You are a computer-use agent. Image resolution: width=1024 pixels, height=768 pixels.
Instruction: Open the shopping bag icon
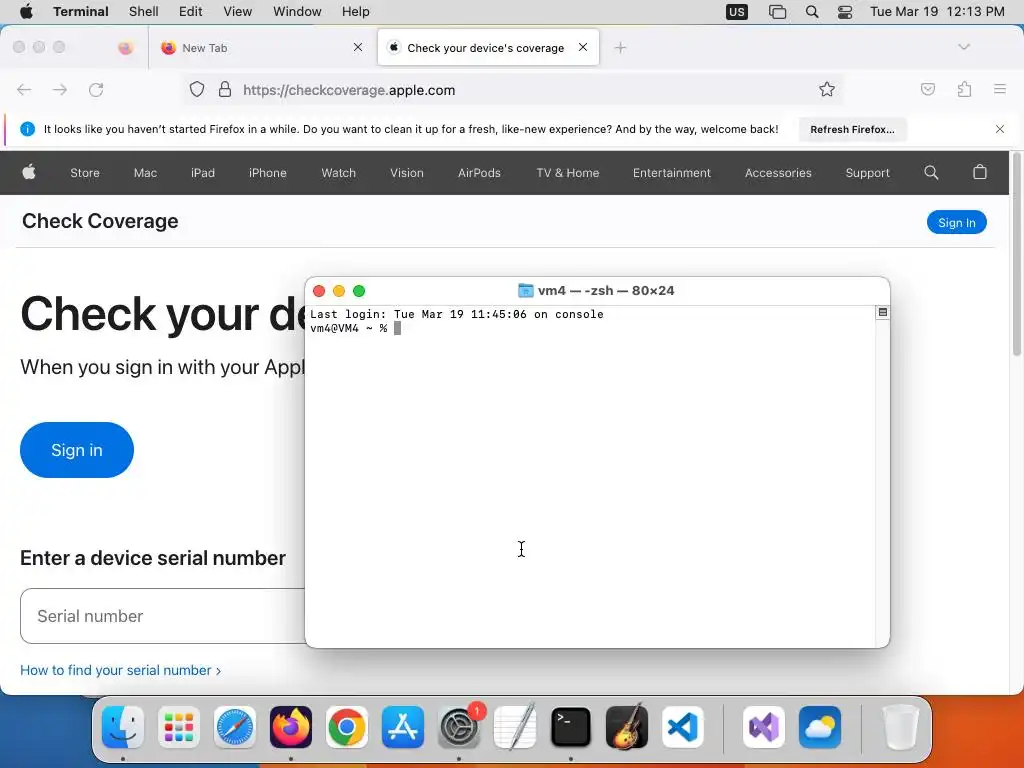pos(980,172)
